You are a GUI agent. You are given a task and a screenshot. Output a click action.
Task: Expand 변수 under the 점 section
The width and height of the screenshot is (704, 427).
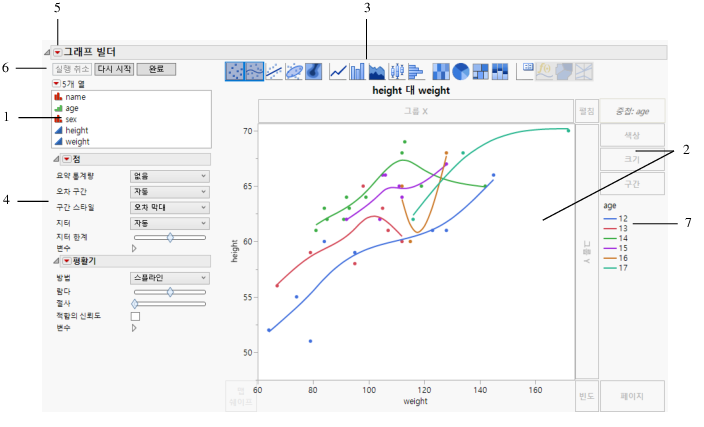134,248
